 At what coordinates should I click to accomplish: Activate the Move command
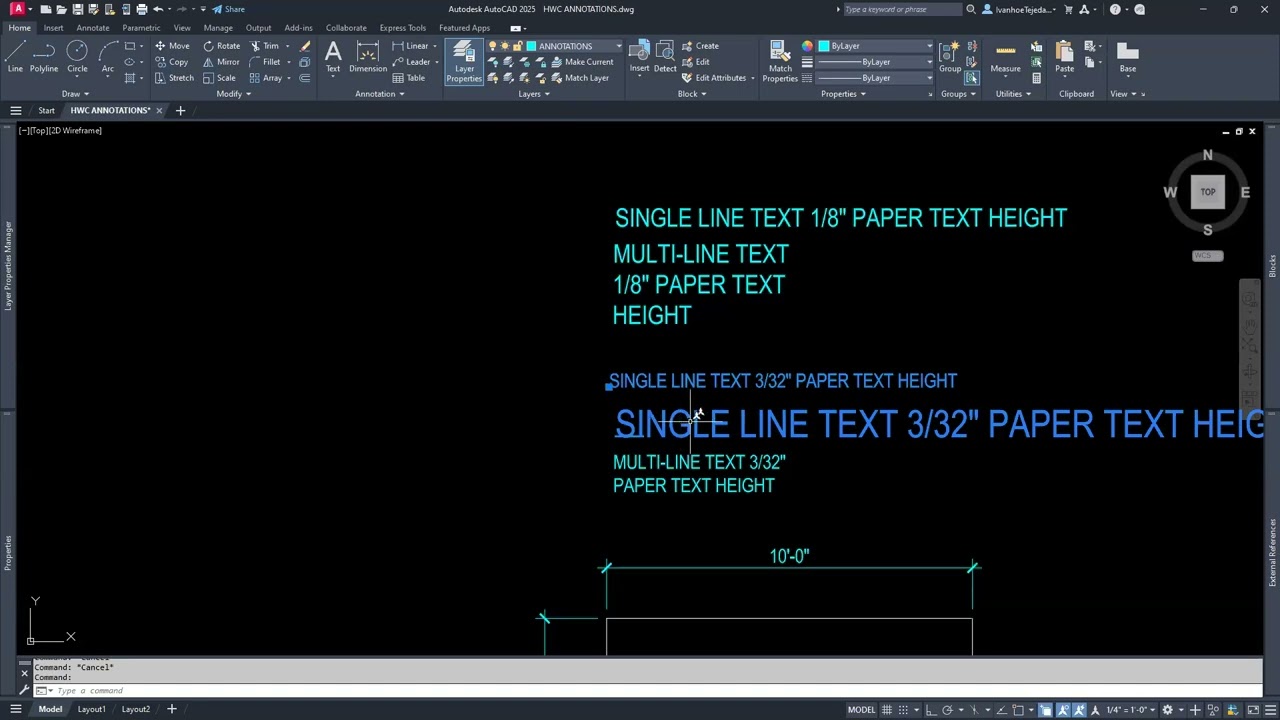pyautogui.click(x=172, y=46)
